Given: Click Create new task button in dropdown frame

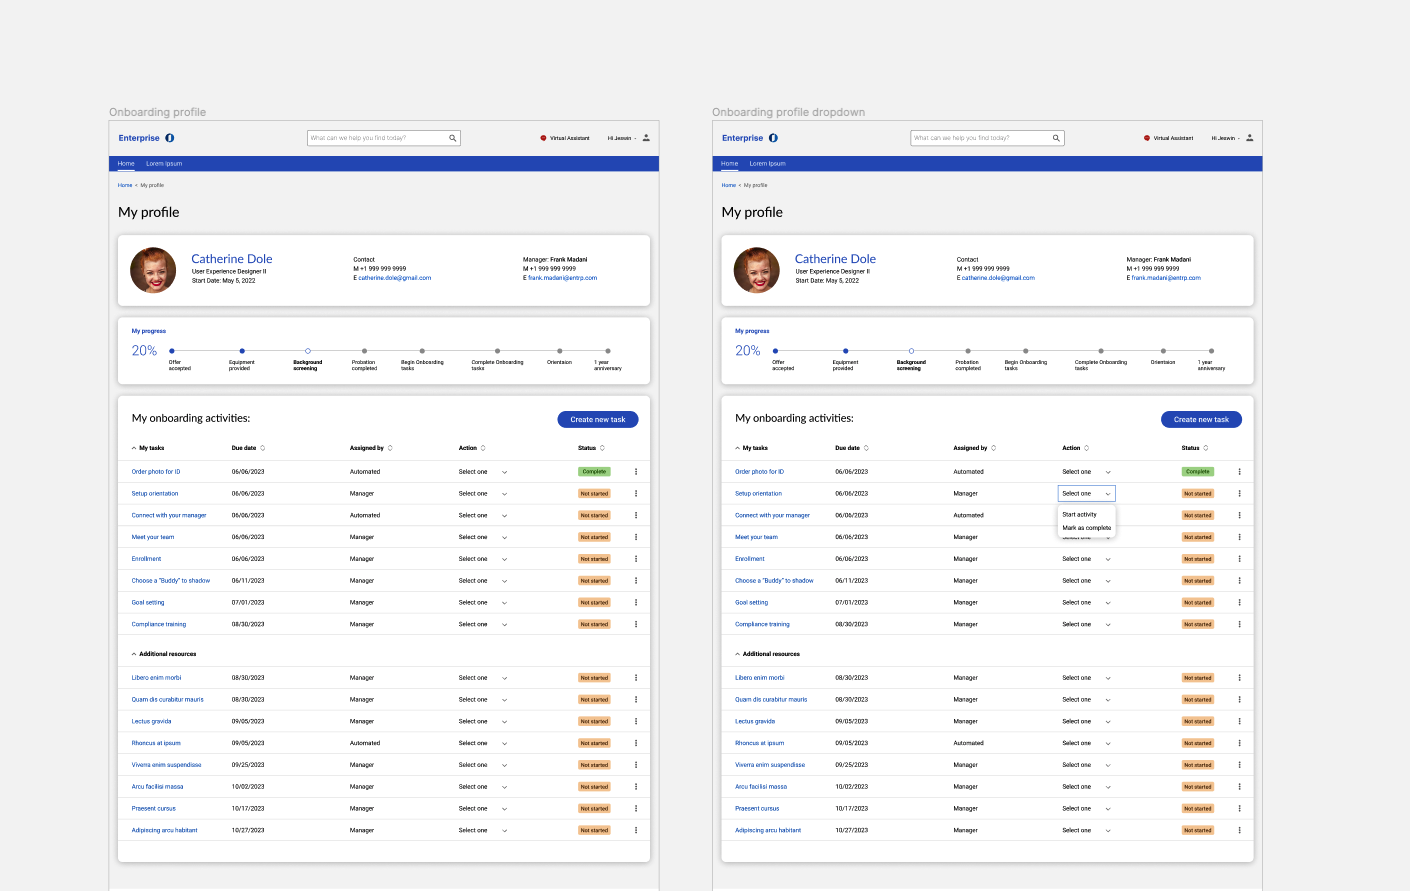Looking at the screenshot, I should [1201, 420].
